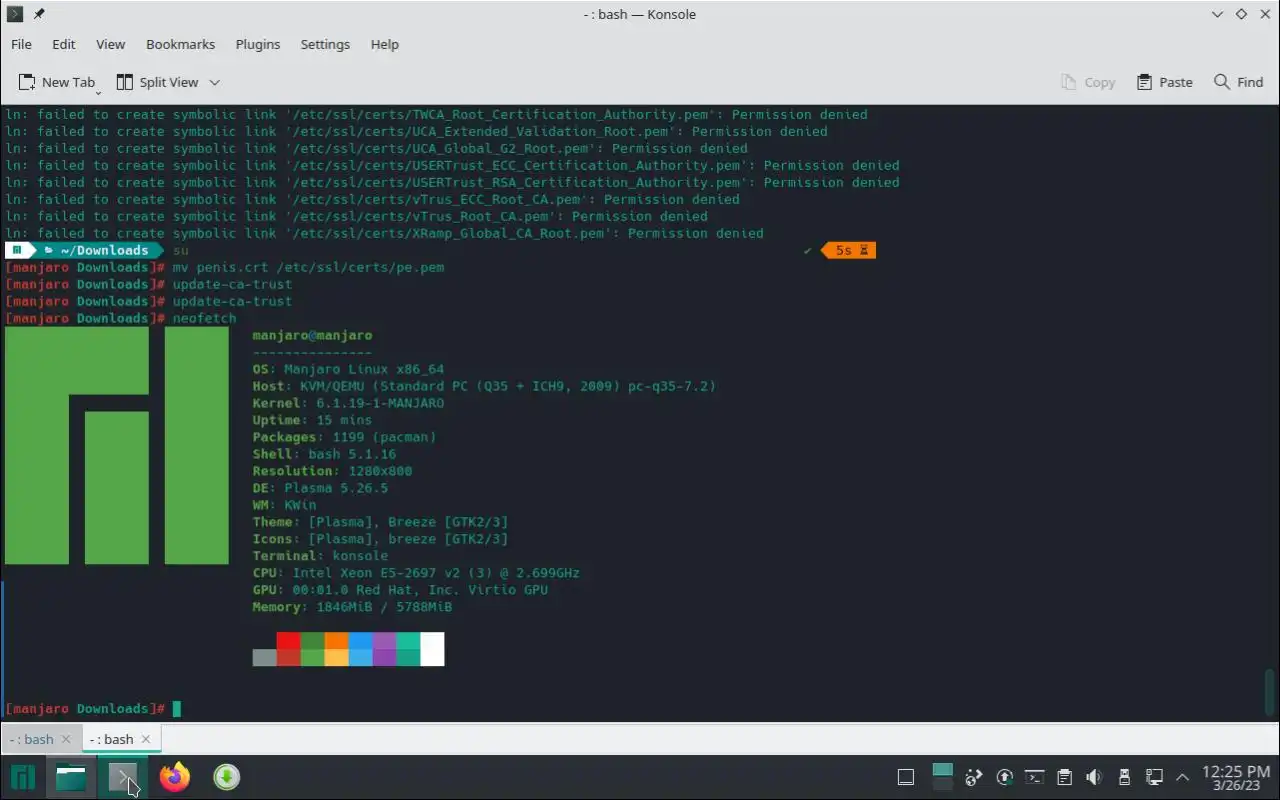Click the 'DE: Plasma 5.26.5' line

[x=320, y=488]
